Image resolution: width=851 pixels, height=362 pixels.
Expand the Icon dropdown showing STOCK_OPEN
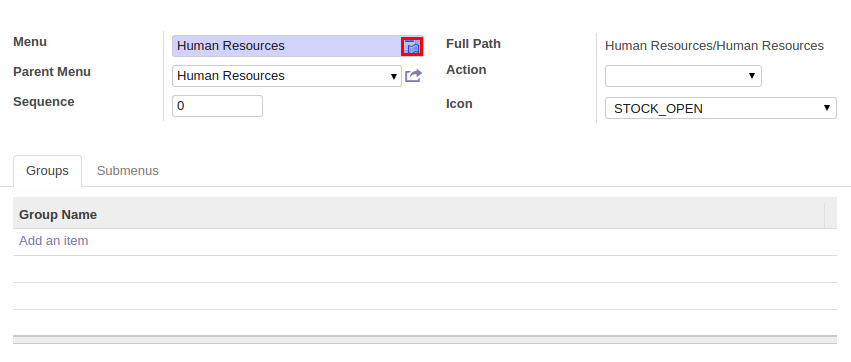721,108
